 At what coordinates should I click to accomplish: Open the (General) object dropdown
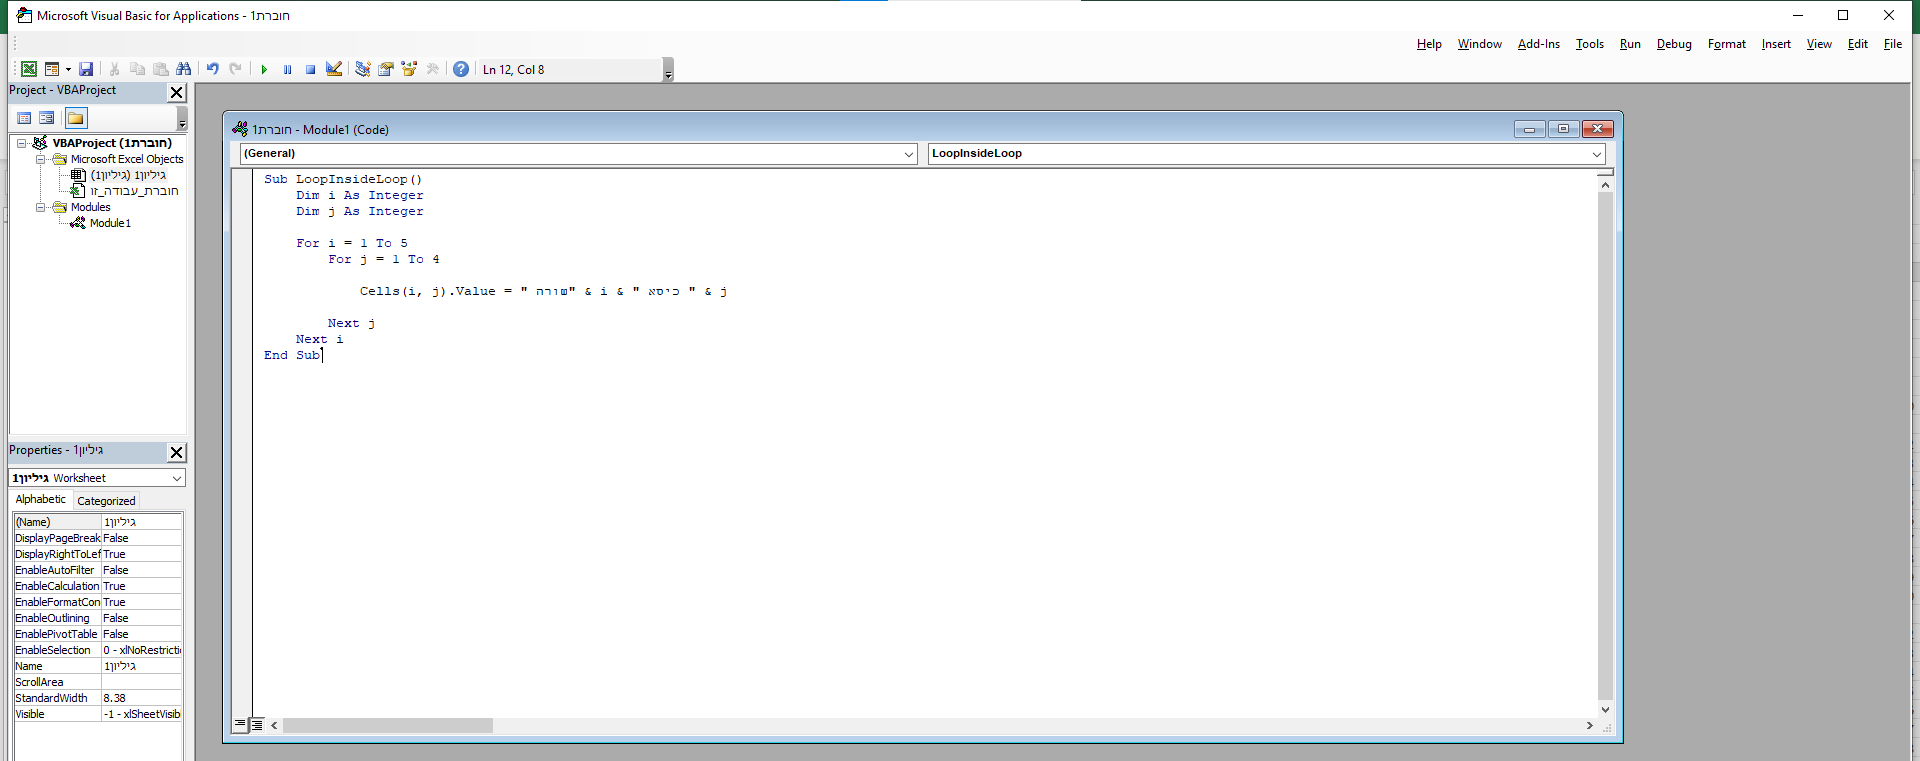[578, 154]
